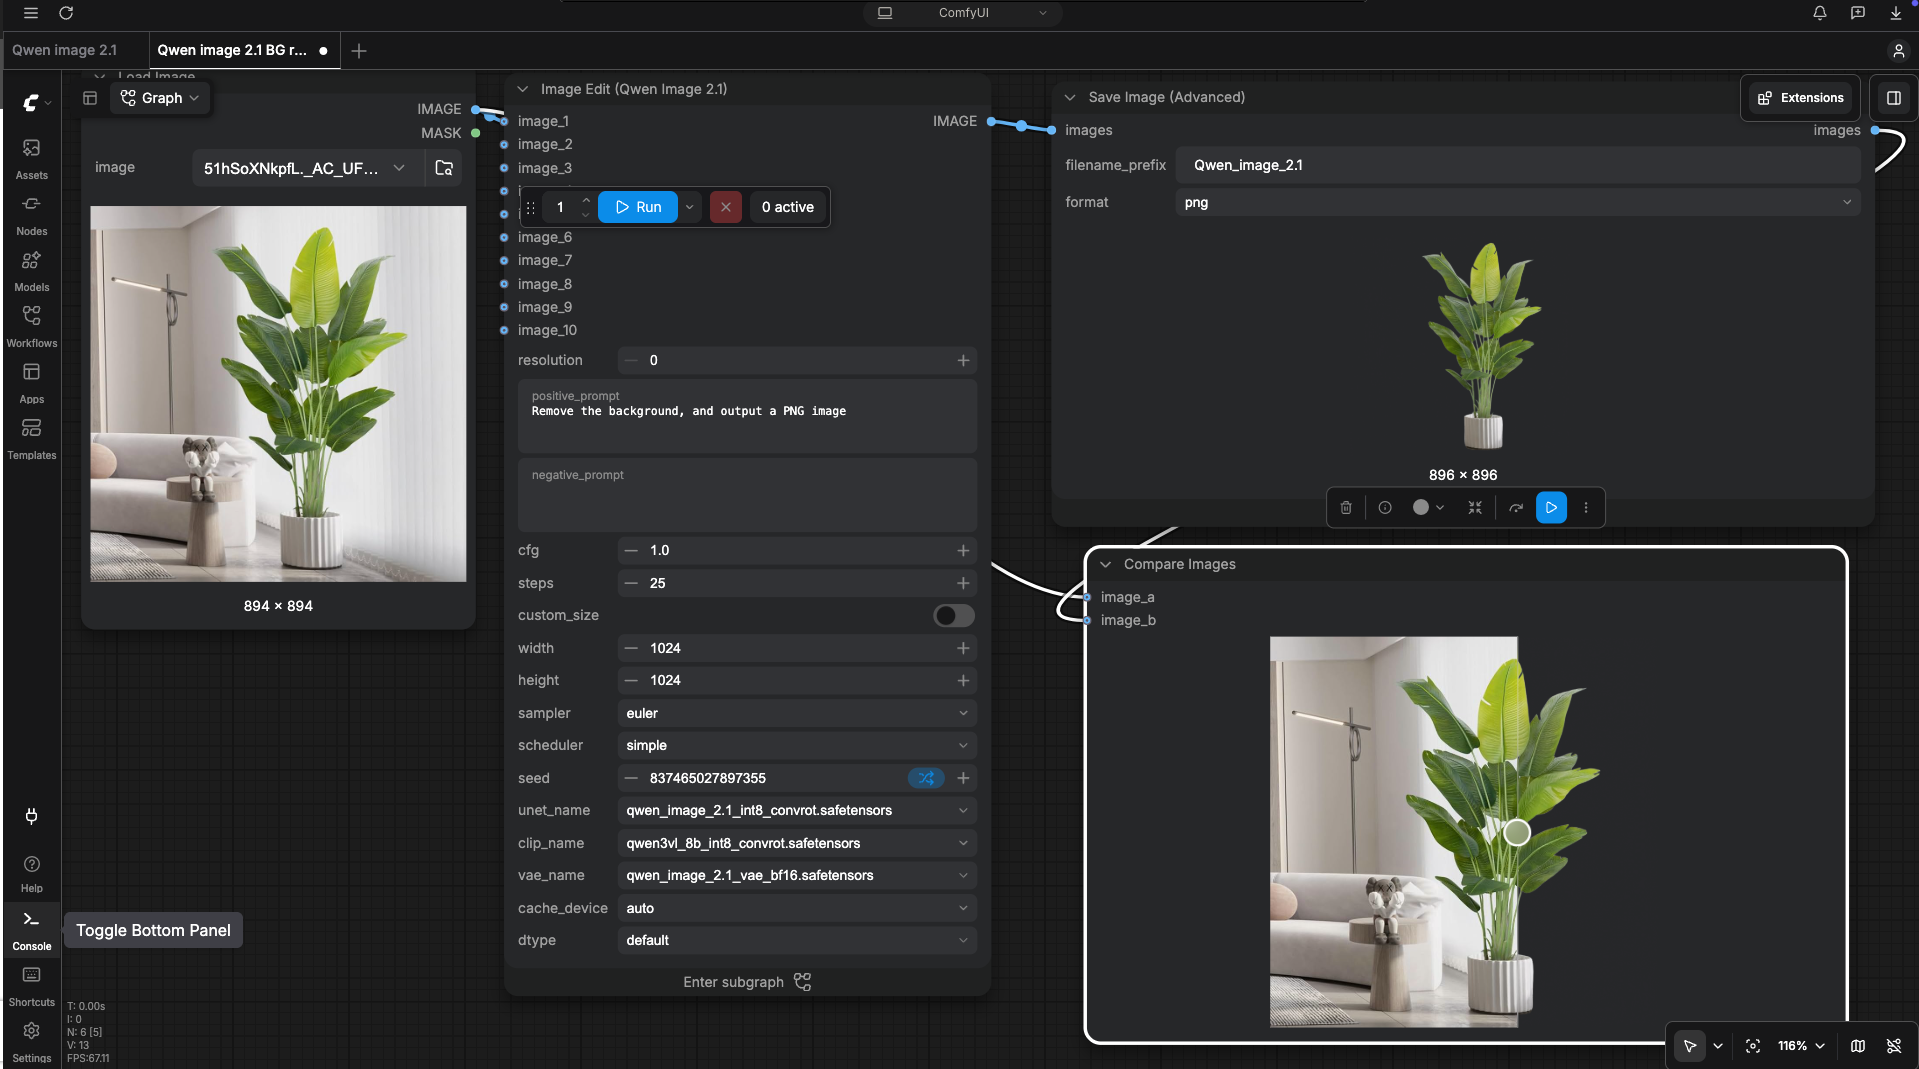Open the Models sidebar panel
1919x1069 pixels.
pyautogui.click(x=31, y=270)
